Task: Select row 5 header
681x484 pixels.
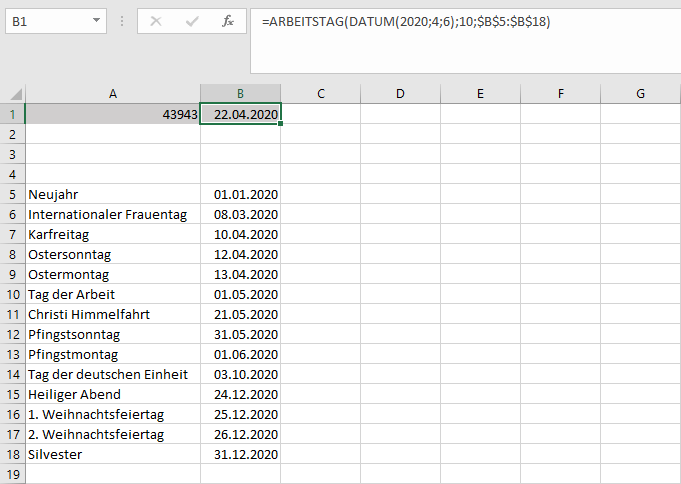Action: coord(12,194)
